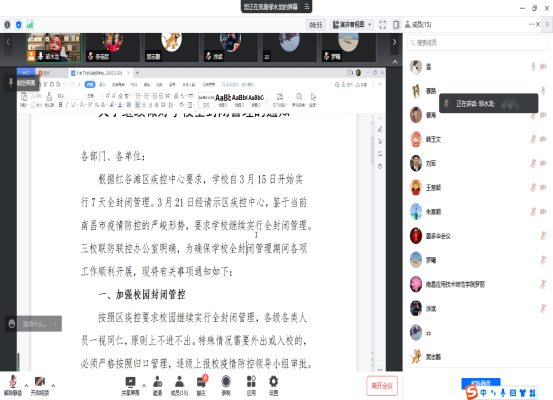
Task: Open the meeting security shield icon
Action: [19, 25]
